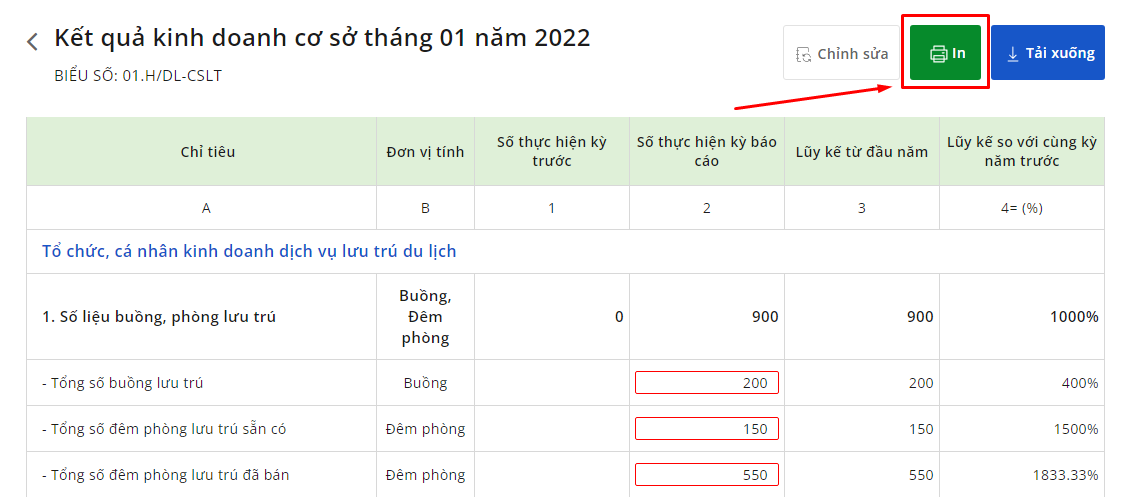Download the report via Tải xuống
Viewport: 1131px width, 497px height.
(1047, 53)
